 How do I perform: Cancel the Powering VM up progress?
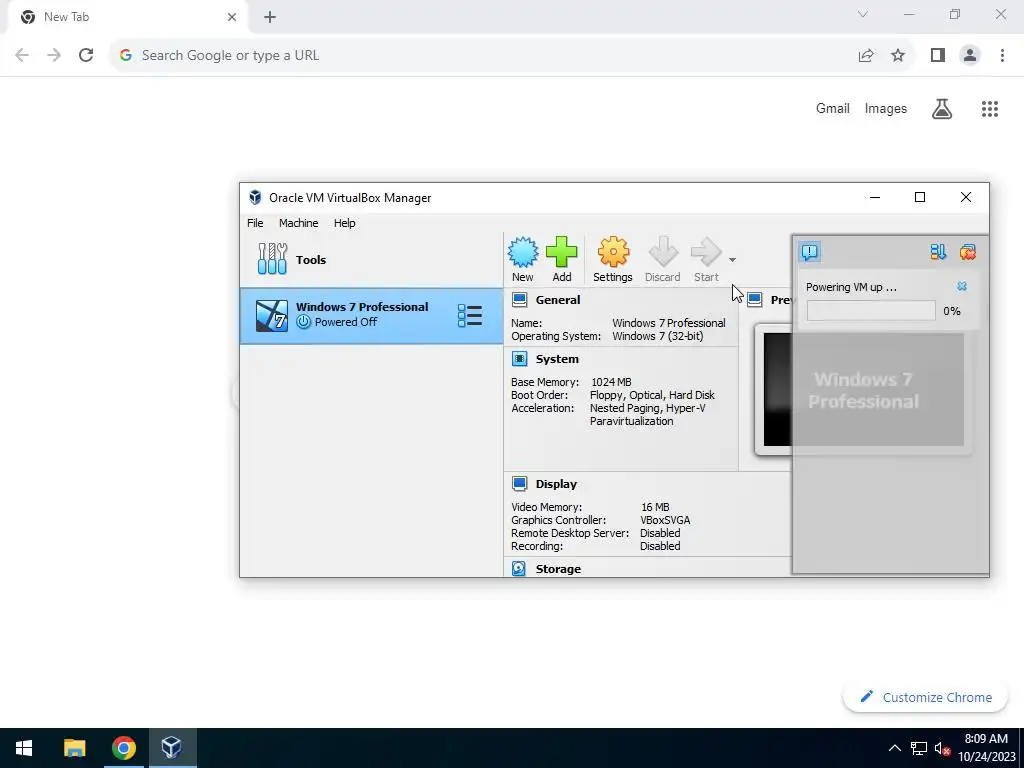[962, 287]
